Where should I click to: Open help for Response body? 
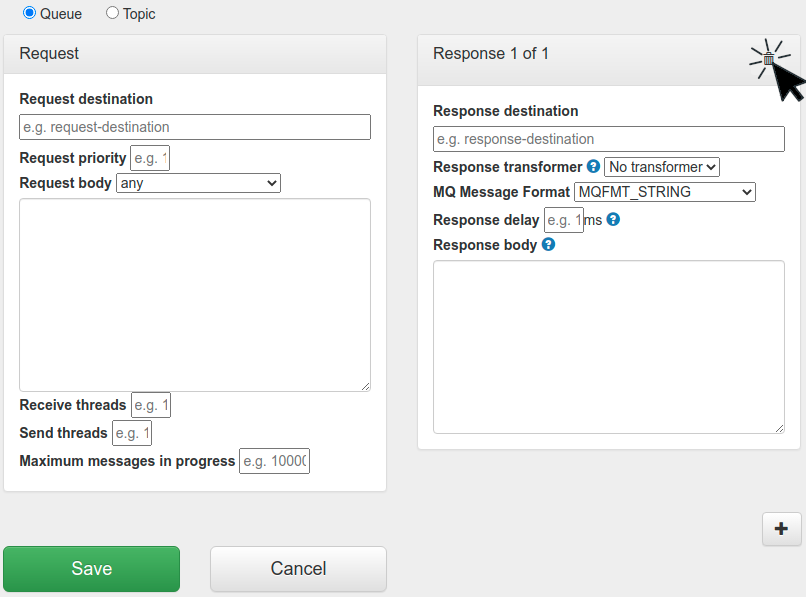pos(548,244)
